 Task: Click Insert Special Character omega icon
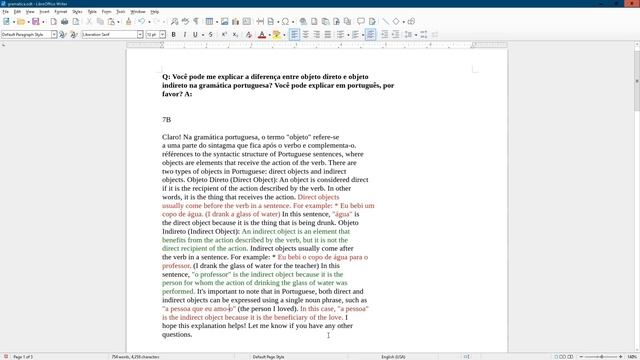click(285, 22)
